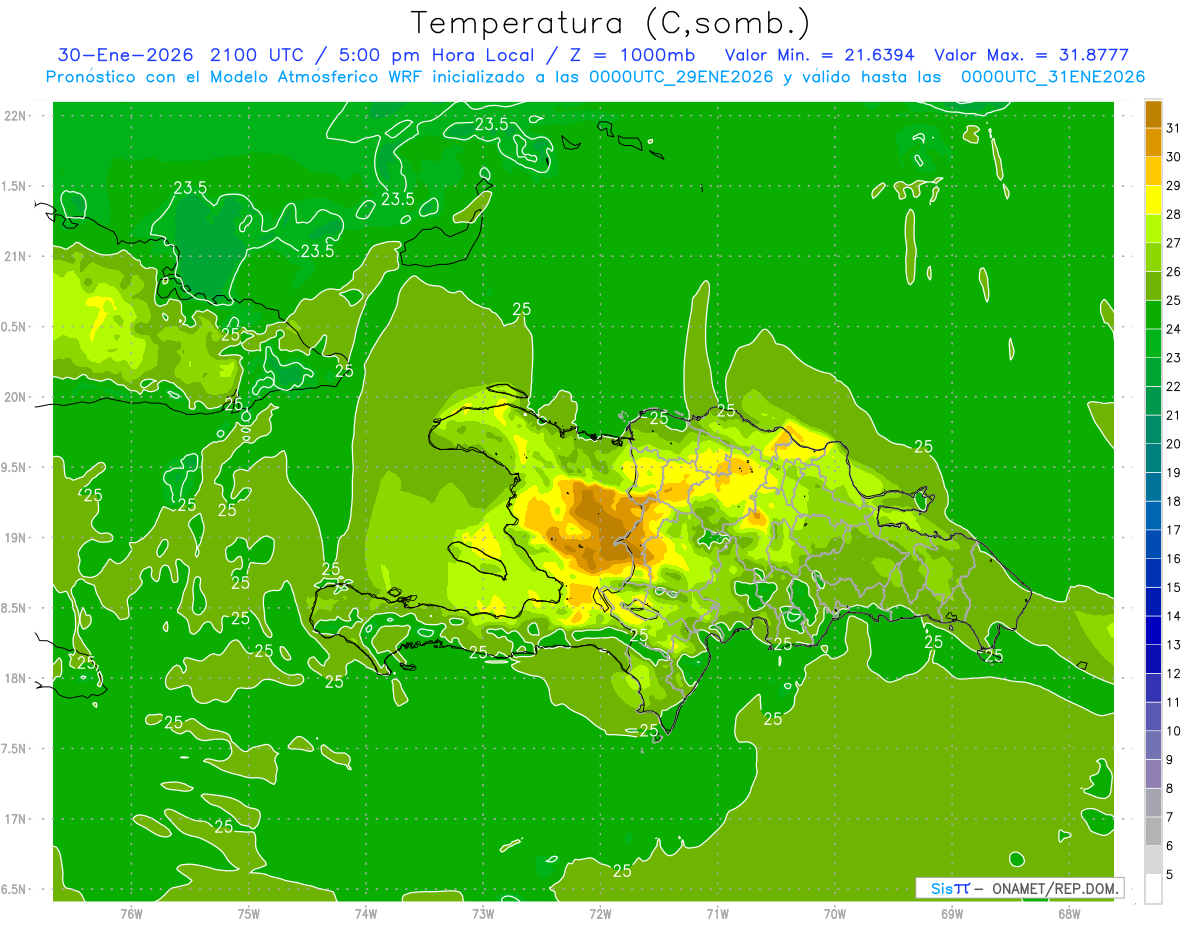The height and width of the screenshot is (927, 1200).
Task: Click the topmost brown legend swatch above 31
Action: click(x=1153, y=114)
